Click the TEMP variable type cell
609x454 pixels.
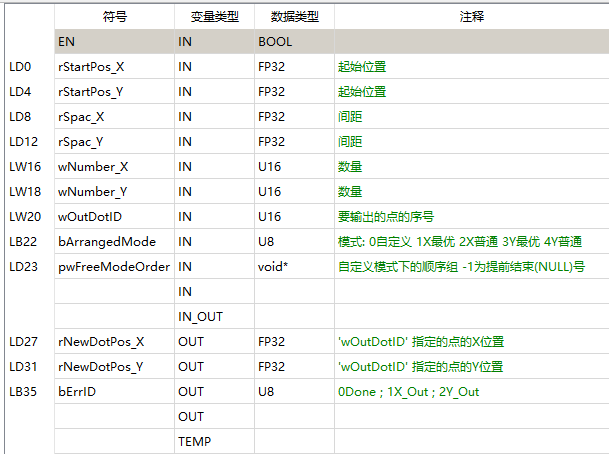pyautogui.click(x=214, y=441)
